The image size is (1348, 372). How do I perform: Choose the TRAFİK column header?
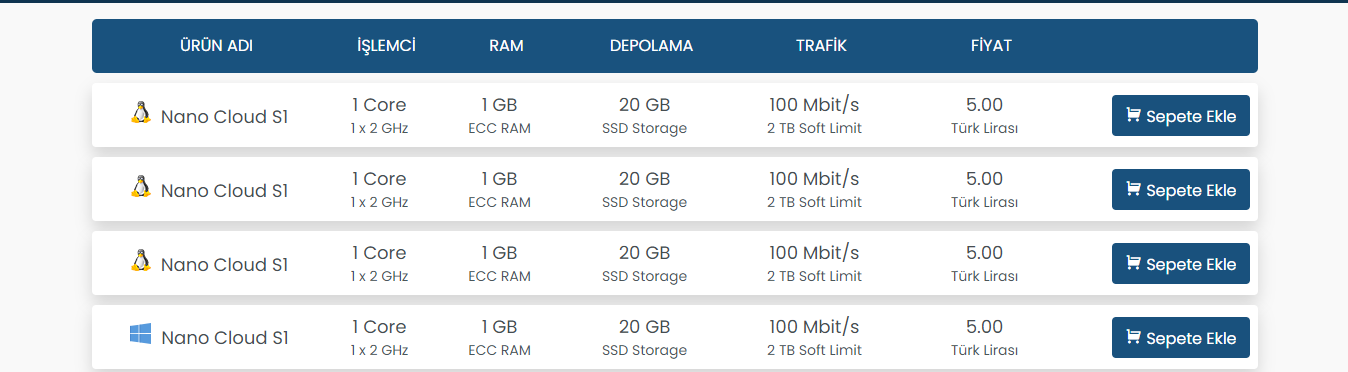821,46
